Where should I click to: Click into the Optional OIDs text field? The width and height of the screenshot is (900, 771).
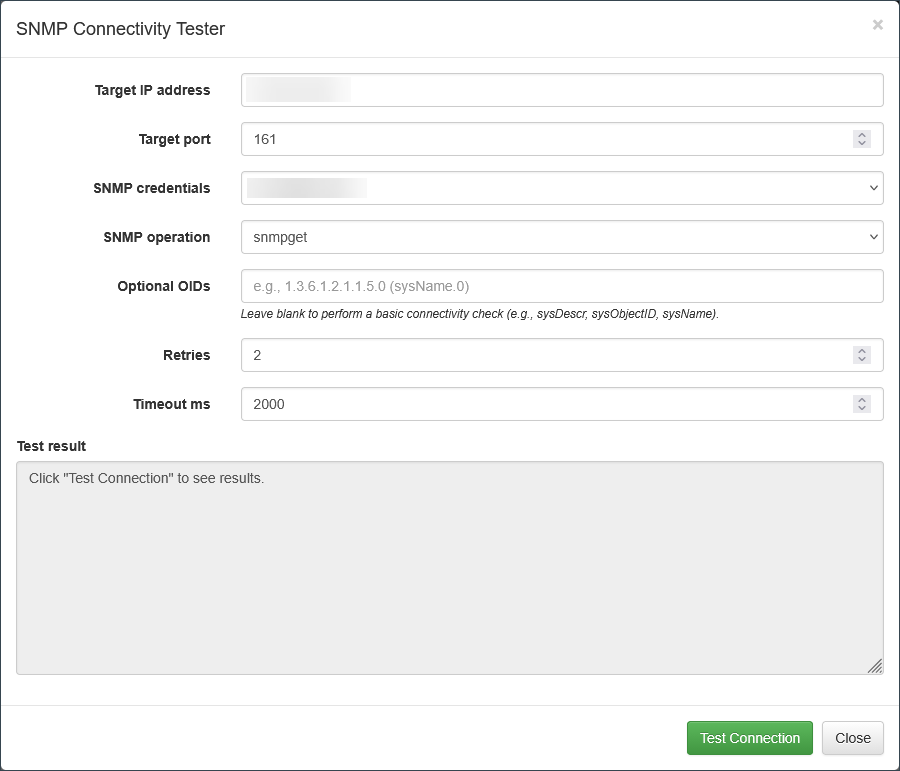point(562,286)
